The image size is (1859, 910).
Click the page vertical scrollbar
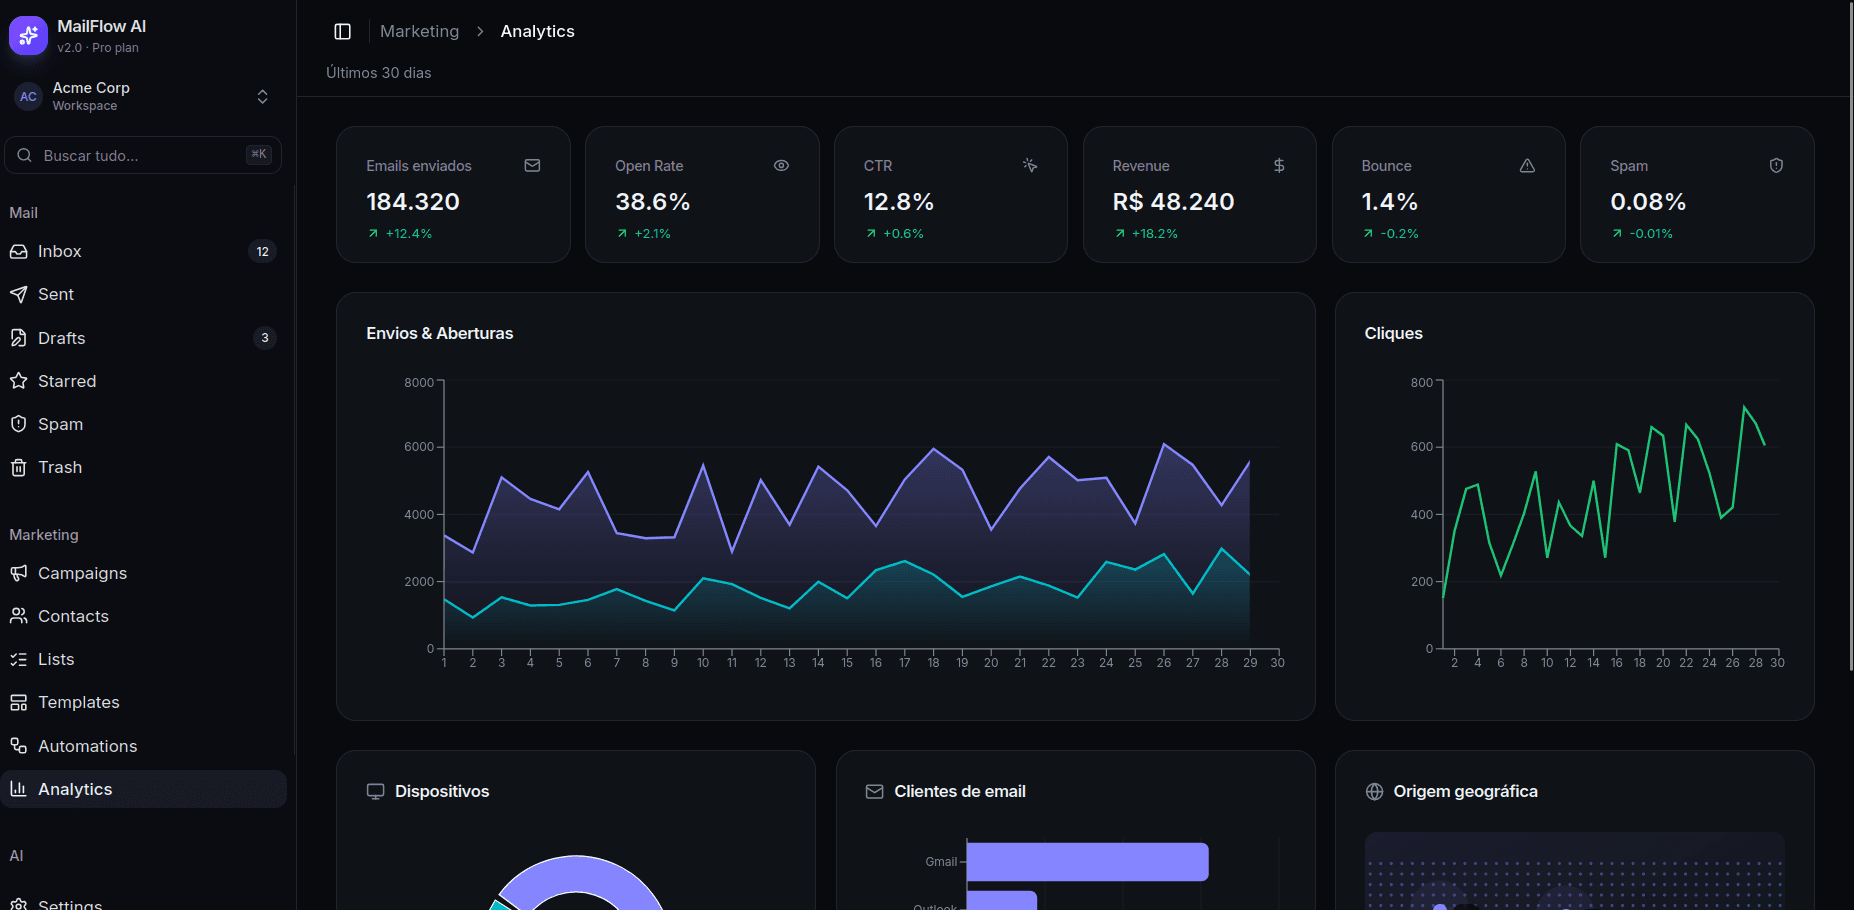1851,336
